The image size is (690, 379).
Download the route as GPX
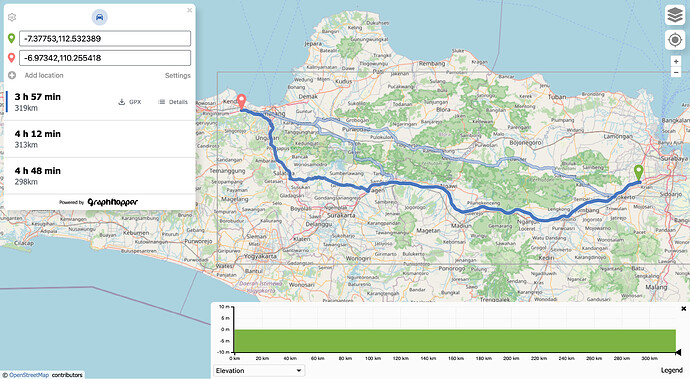[x=130, y=102]
